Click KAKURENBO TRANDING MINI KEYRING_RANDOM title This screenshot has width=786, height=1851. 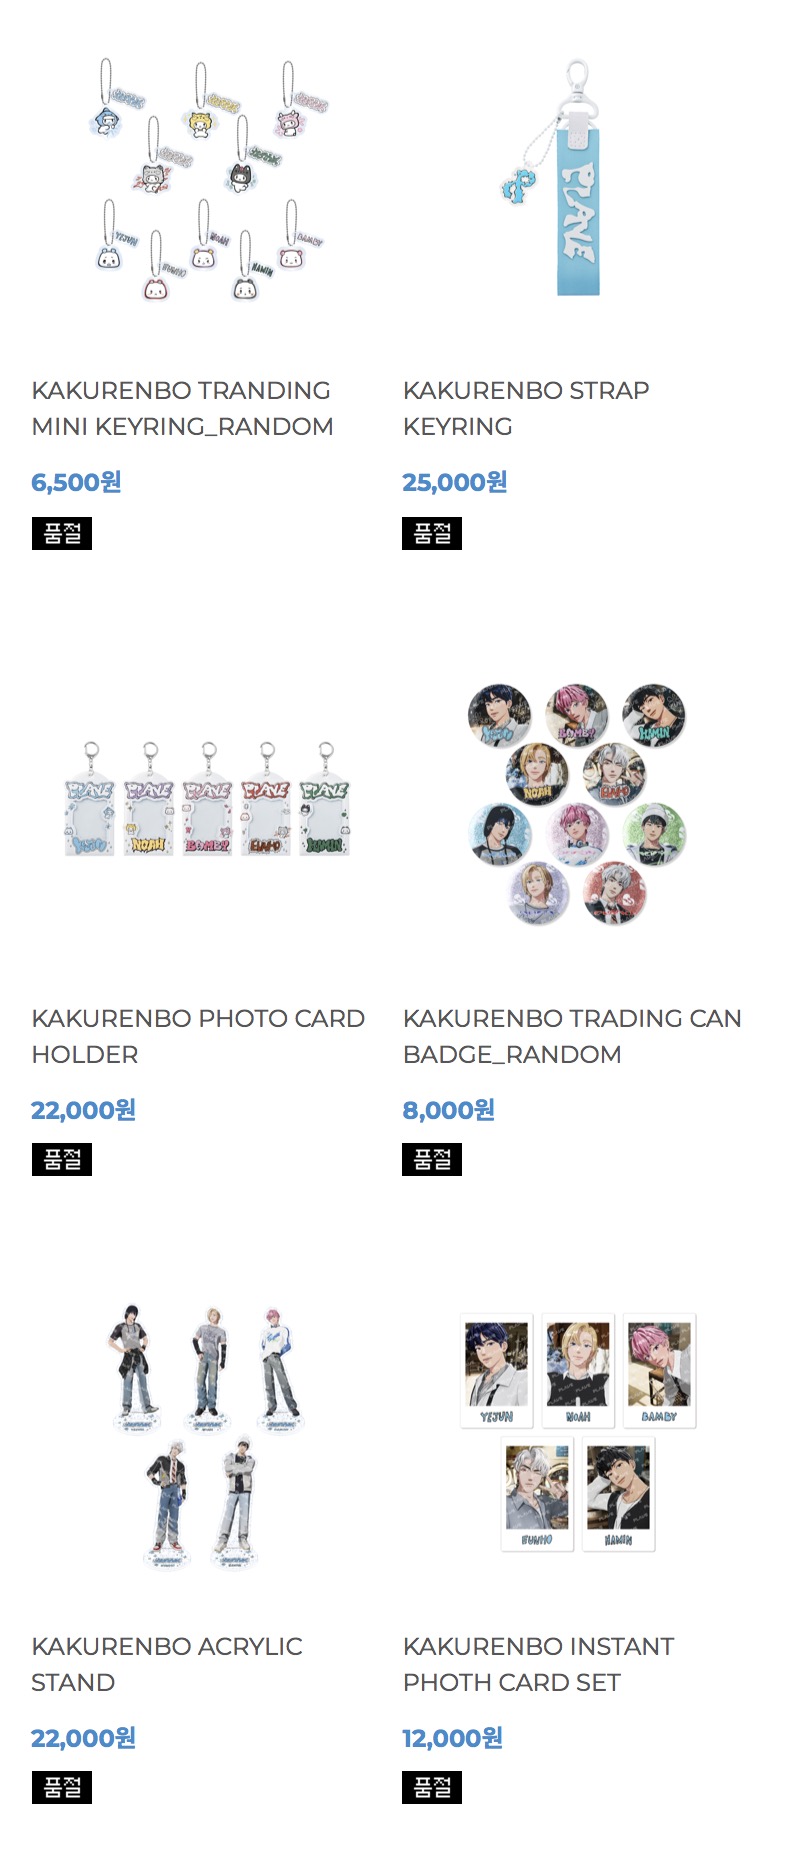click(182, 408)
